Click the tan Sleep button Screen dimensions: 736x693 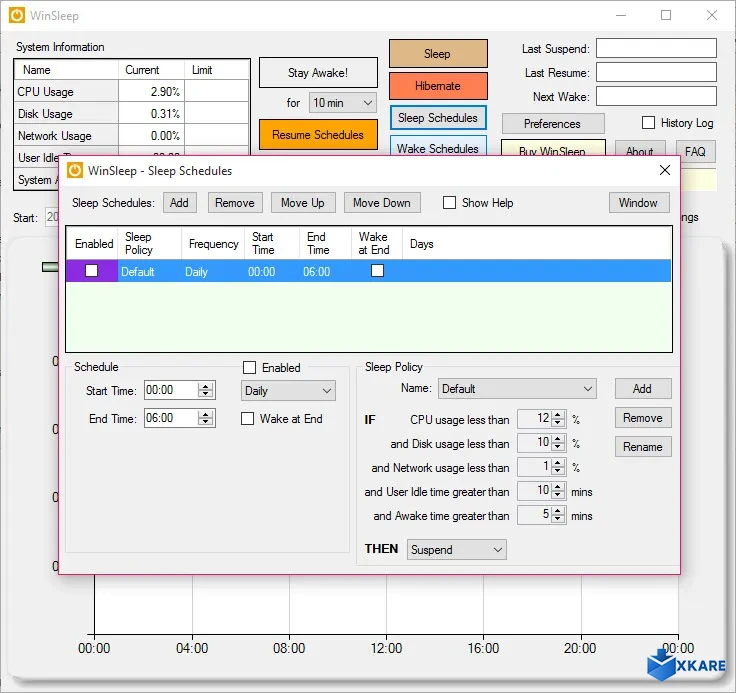click(x=438, y=54)
